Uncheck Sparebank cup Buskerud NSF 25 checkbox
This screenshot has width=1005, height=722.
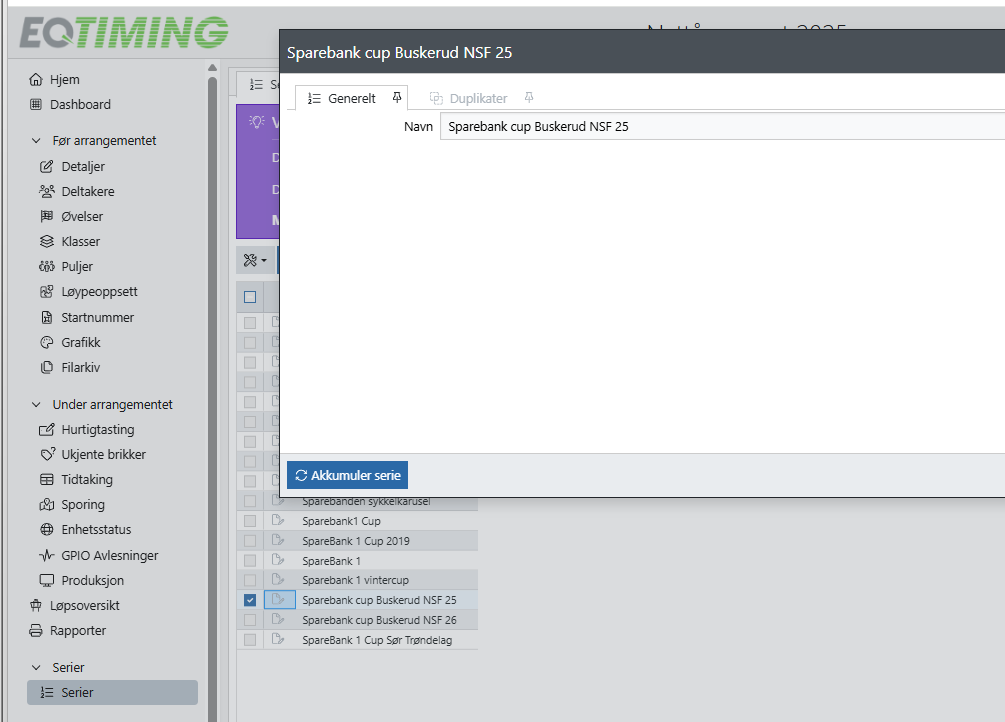(250, 600)
